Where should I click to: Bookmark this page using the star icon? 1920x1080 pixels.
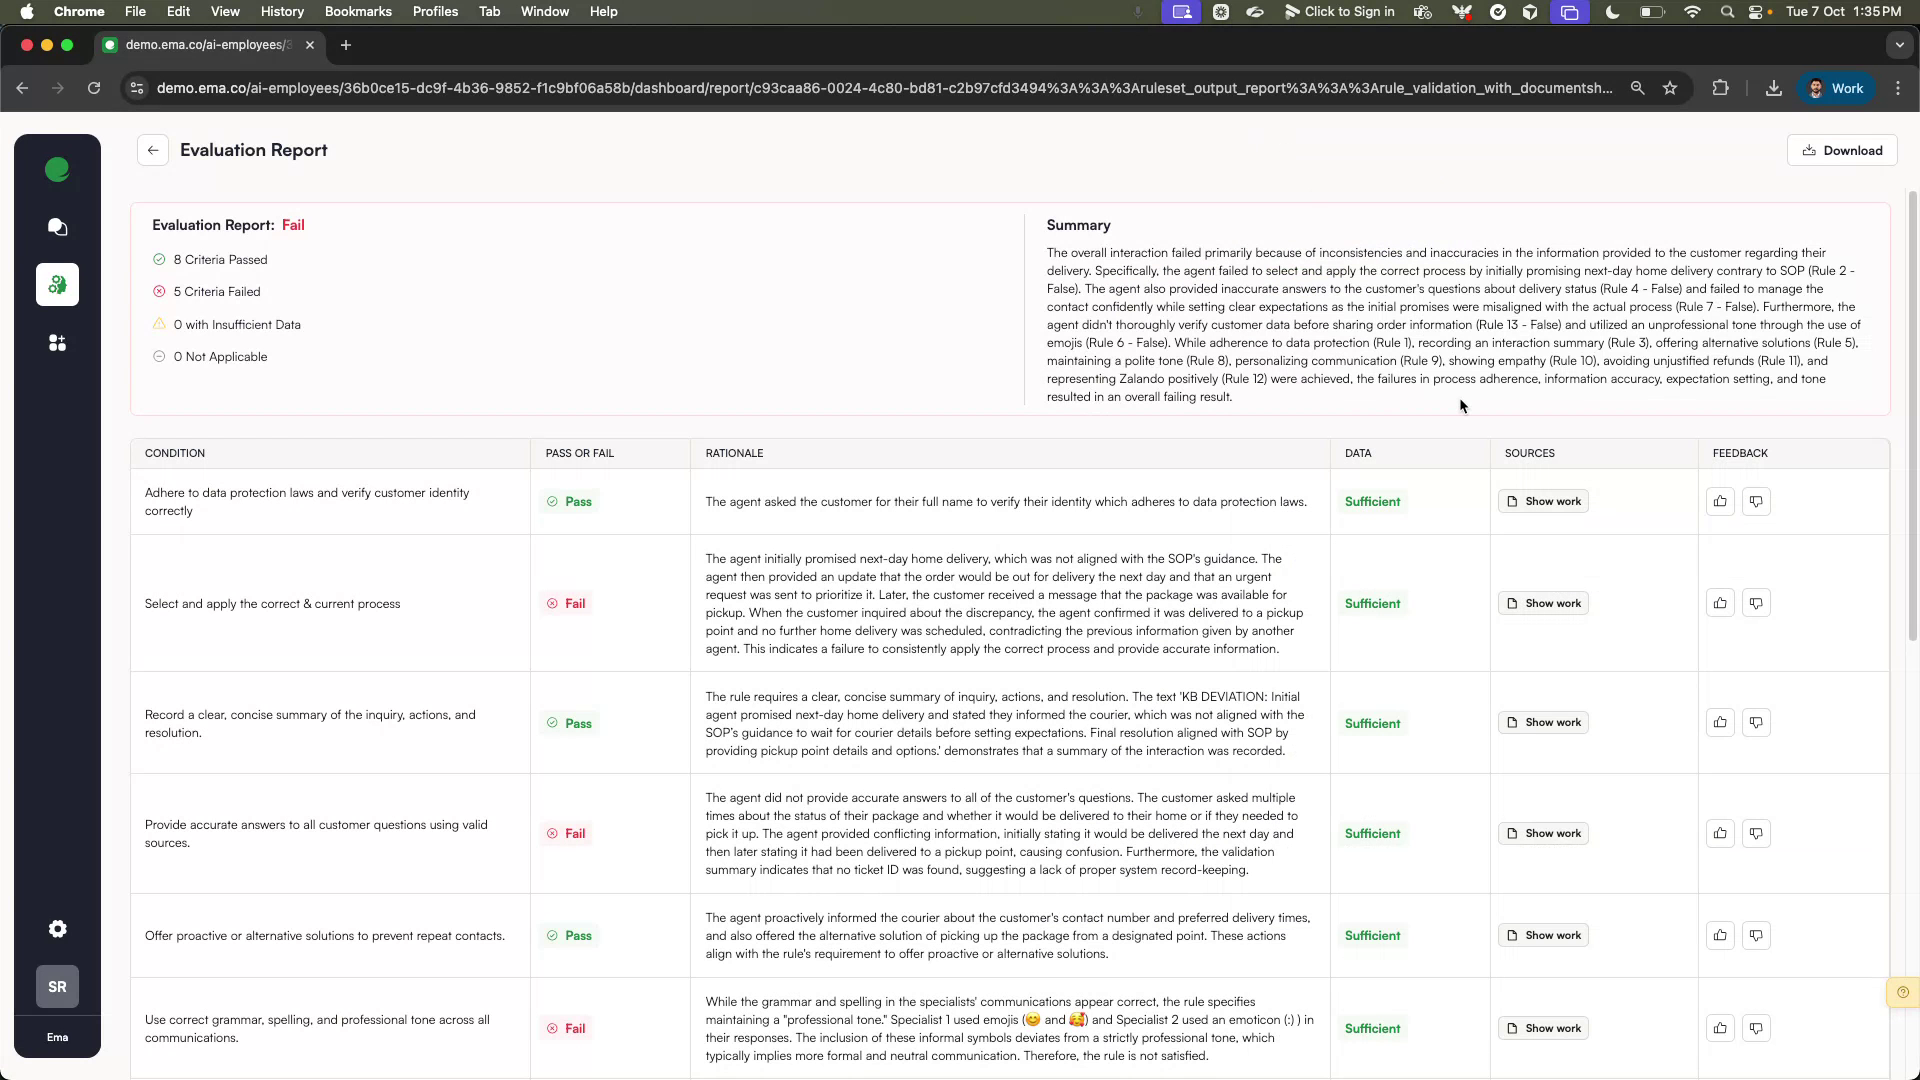click(x=1670, y=88)
